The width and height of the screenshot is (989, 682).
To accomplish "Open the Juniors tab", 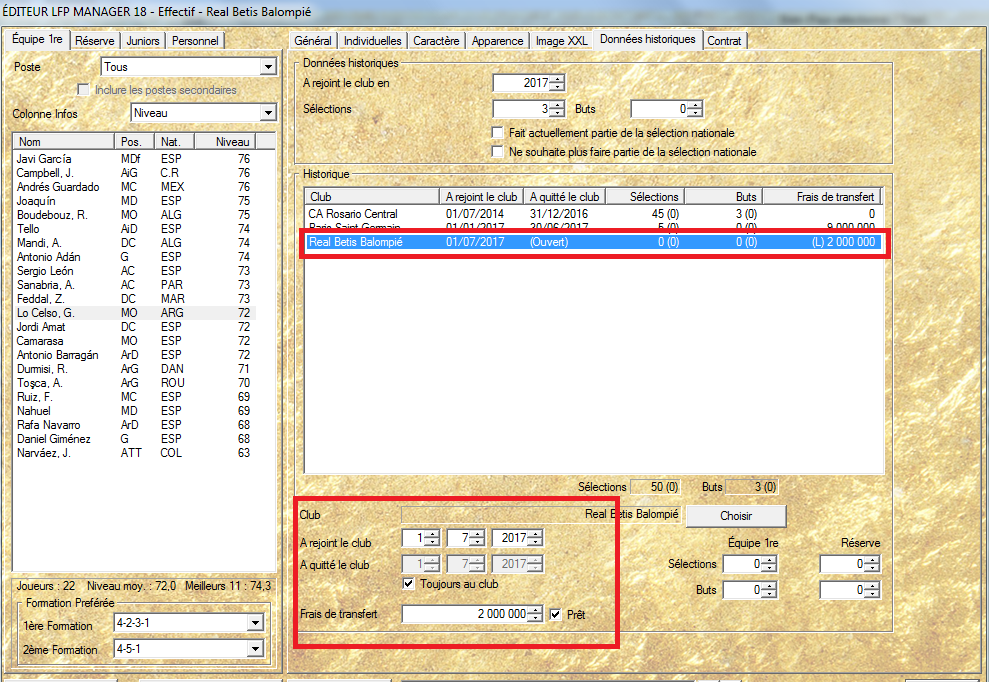I will pyautogui.click(x=143, y=40).
